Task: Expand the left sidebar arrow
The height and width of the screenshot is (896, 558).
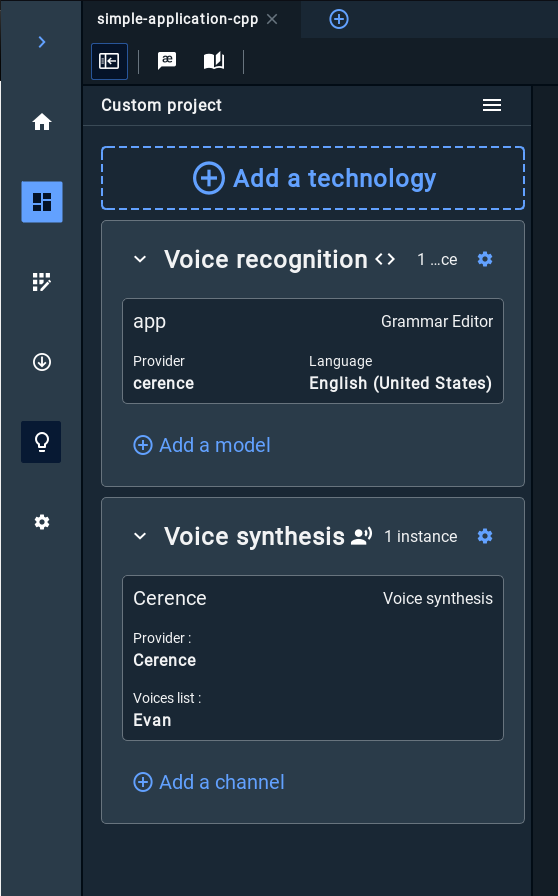Action: coord(42,42)
